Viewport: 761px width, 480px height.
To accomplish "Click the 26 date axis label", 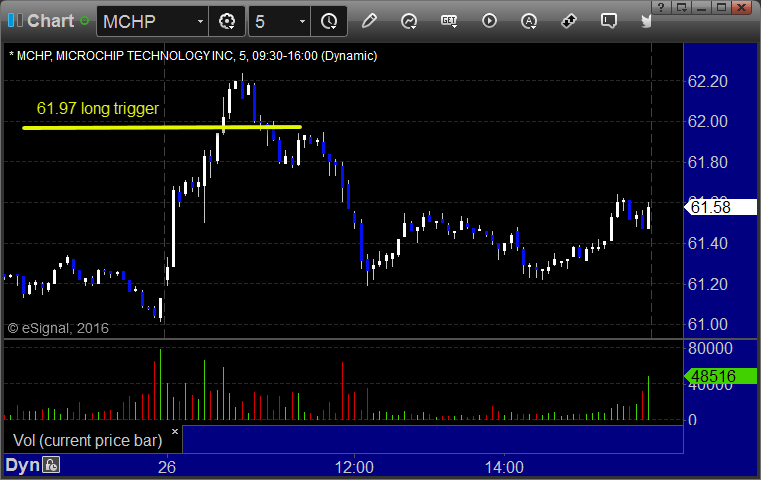I will click(167, 467).
